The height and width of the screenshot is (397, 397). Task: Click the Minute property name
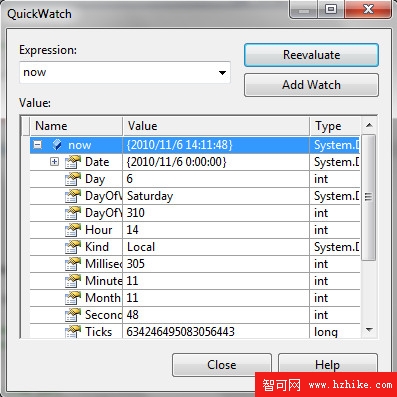(x=104, y=281)
